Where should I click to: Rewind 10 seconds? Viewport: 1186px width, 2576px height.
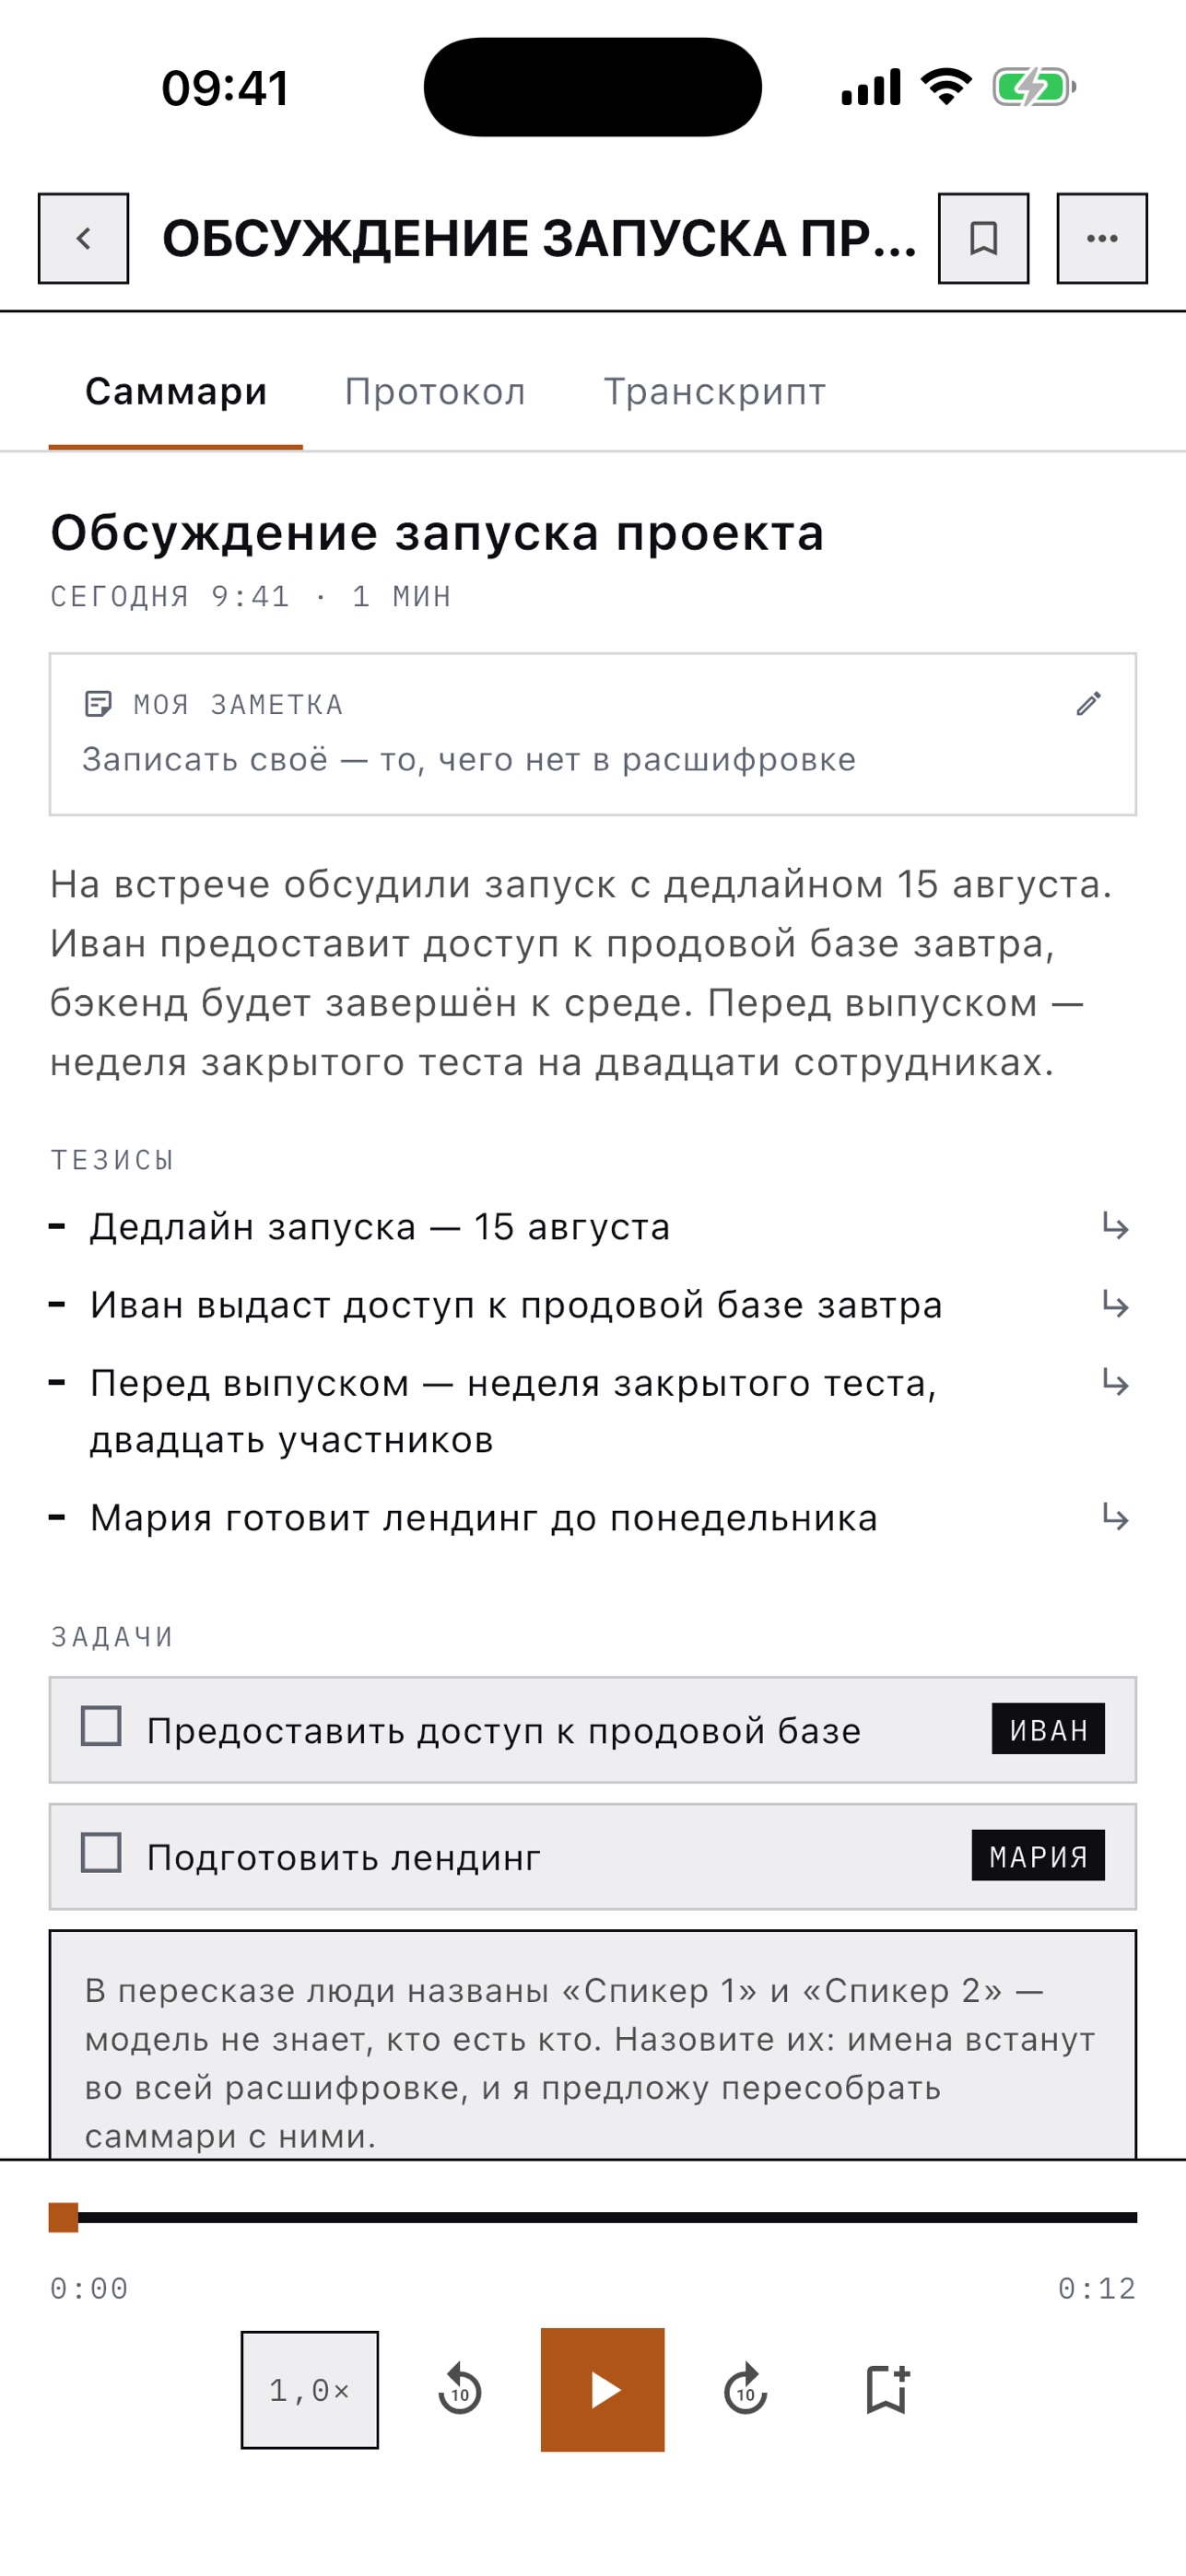(x=460, y=2389)
